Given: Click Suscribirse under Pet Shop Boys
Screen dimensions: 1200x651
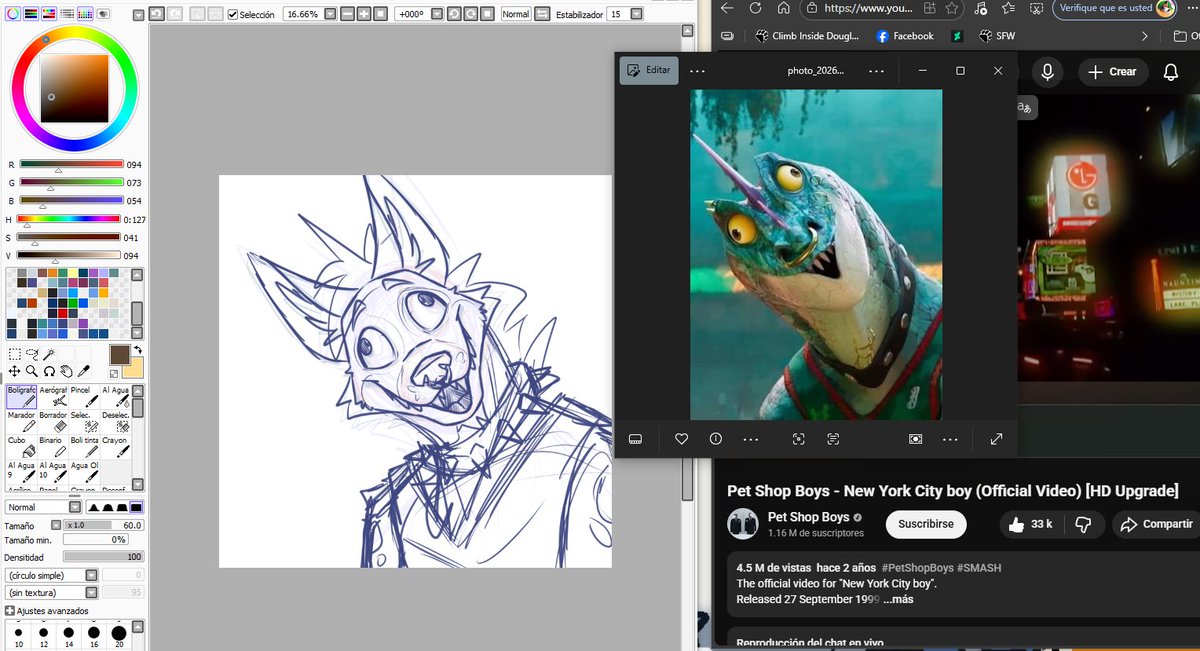Looking at the screenshot, I should click(x=925, y=523).
